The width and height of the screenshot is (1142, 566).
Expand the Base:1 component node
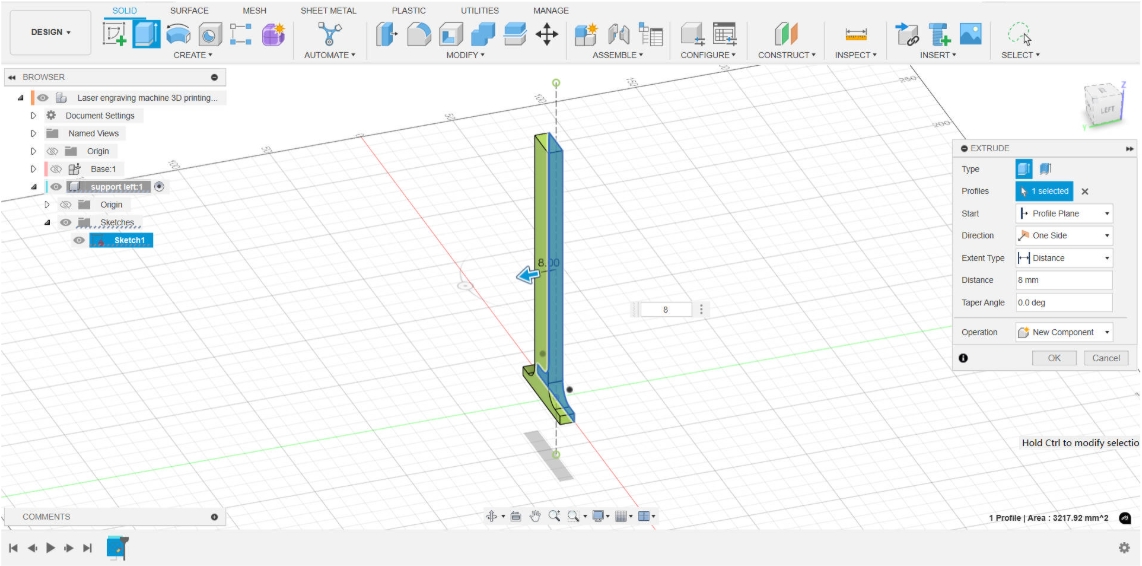[x=34, y=169]
